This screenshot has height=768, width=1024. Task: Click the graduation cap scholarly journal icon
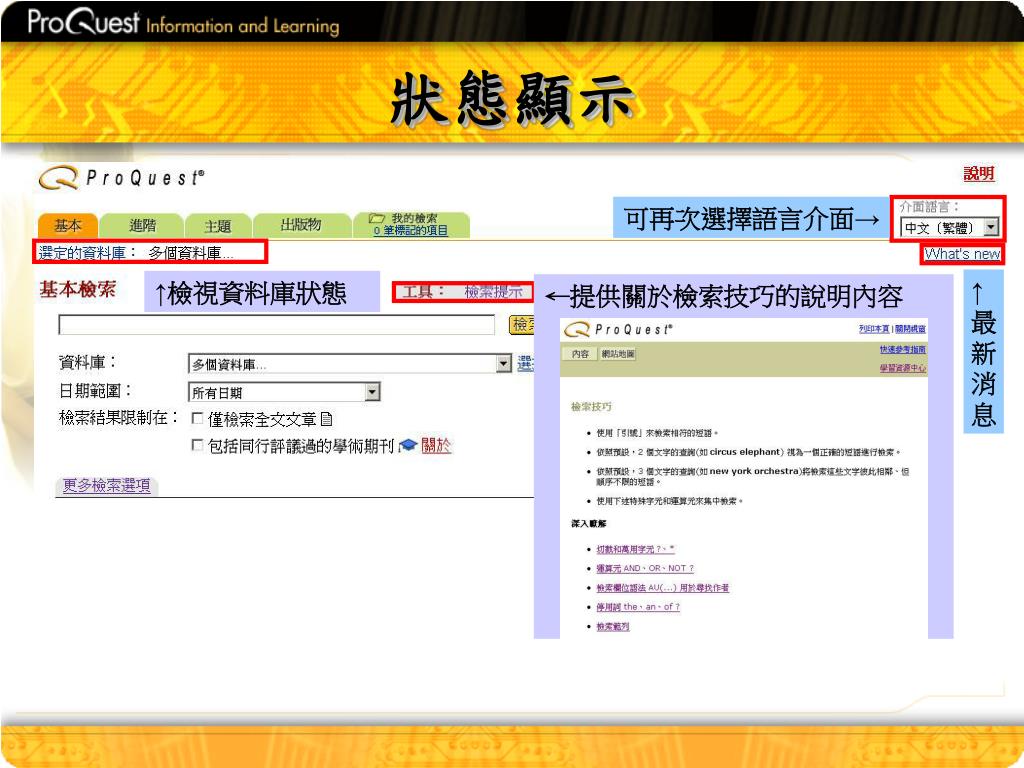[x=408, y=446]
